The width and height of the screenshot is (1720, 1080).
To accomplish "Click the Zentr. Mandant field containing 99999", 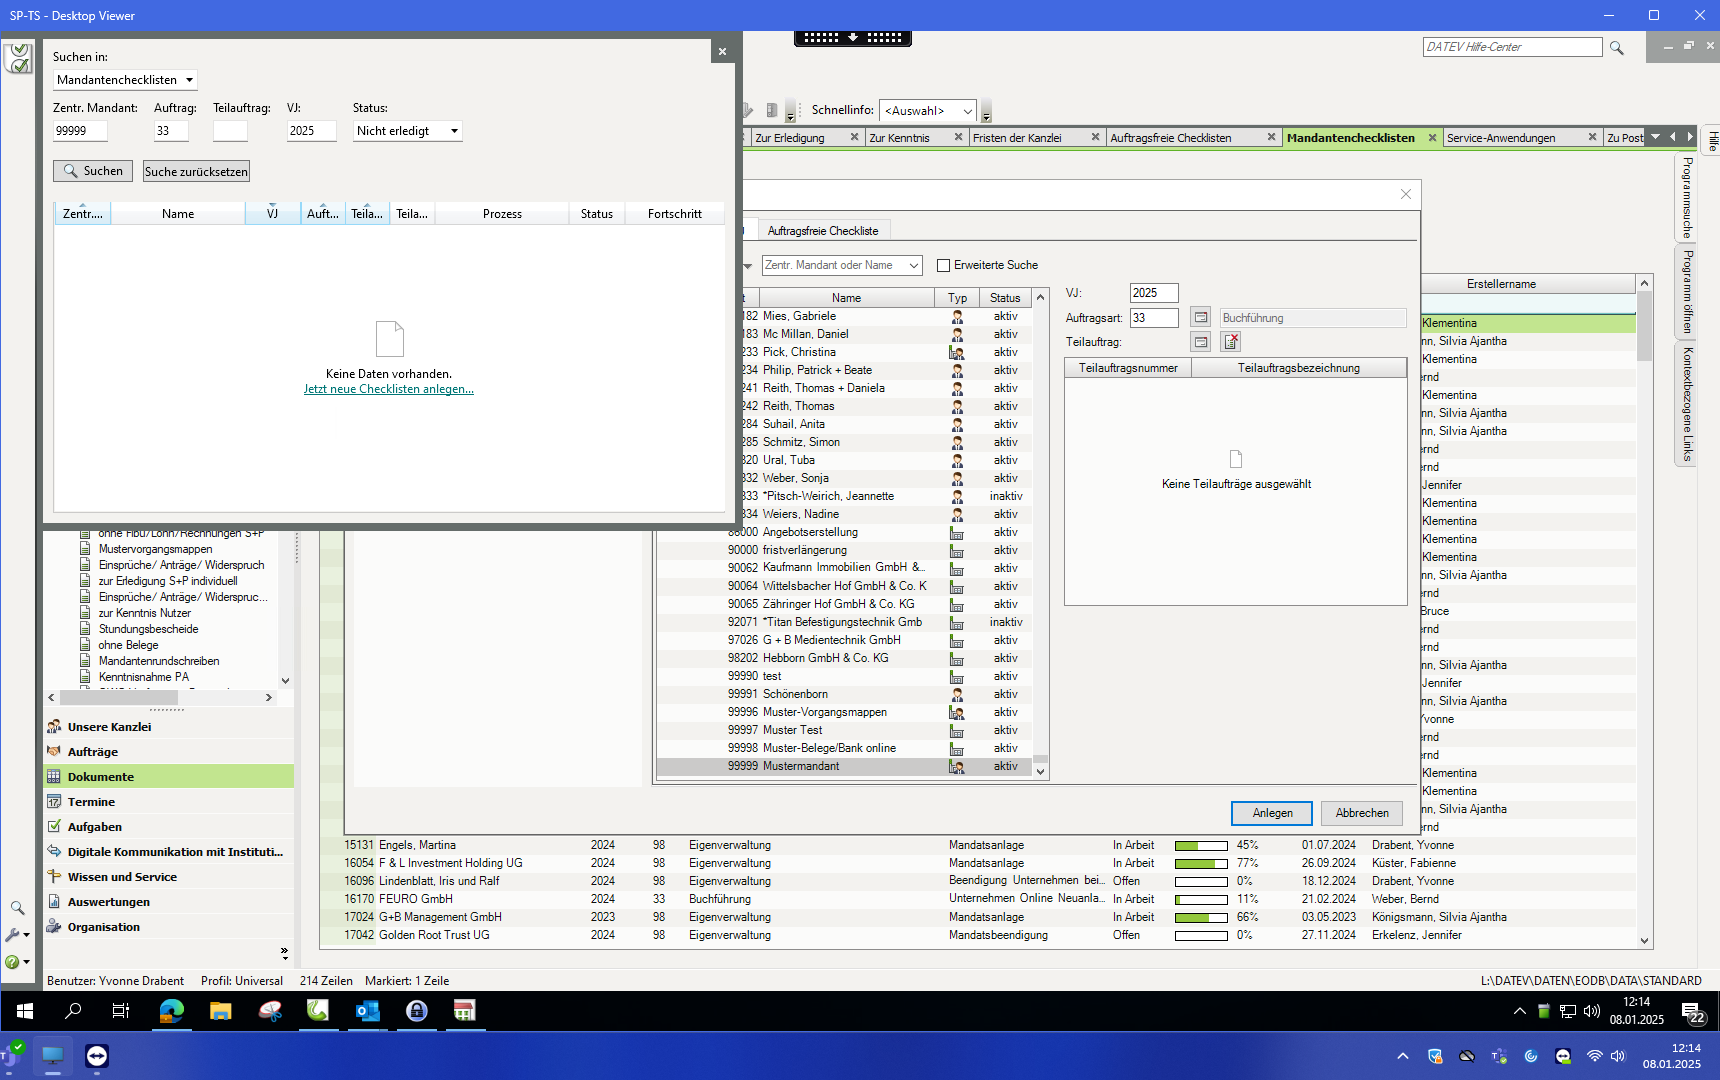I will [80, 131].
